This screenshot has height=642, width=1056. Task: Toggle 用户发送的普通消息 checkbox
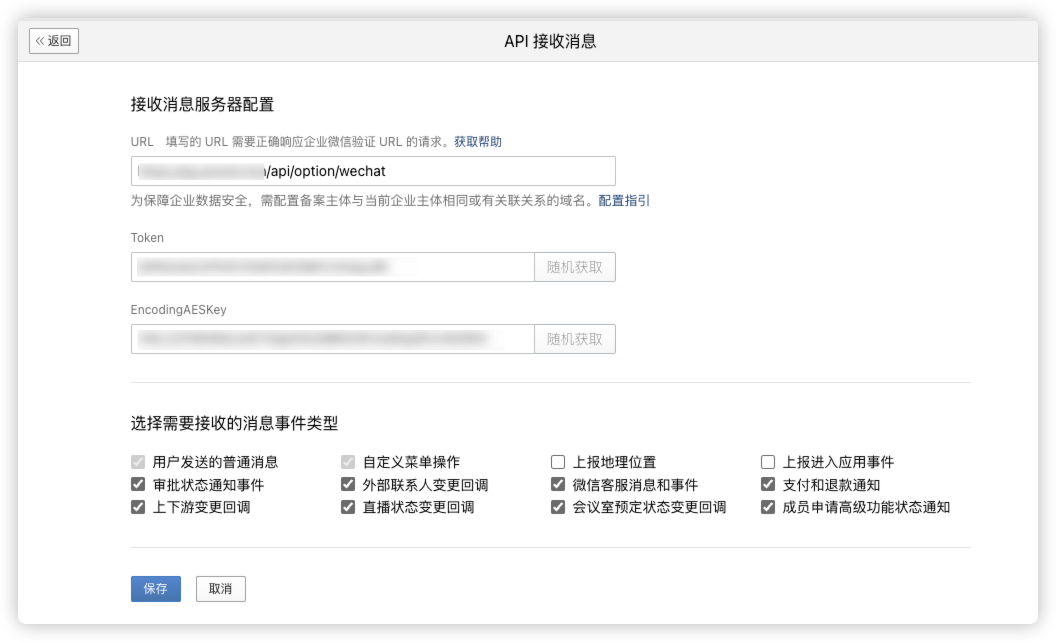(x=138, y=462)
